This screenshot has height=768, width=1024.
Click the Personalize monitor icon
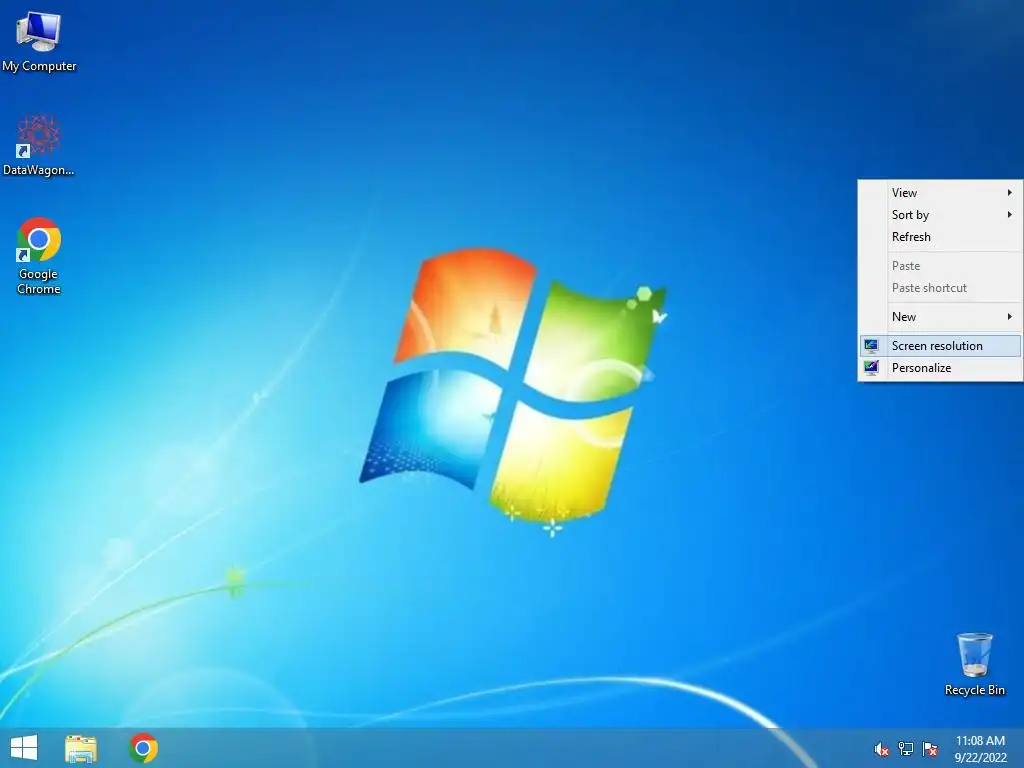click(871, 368)
